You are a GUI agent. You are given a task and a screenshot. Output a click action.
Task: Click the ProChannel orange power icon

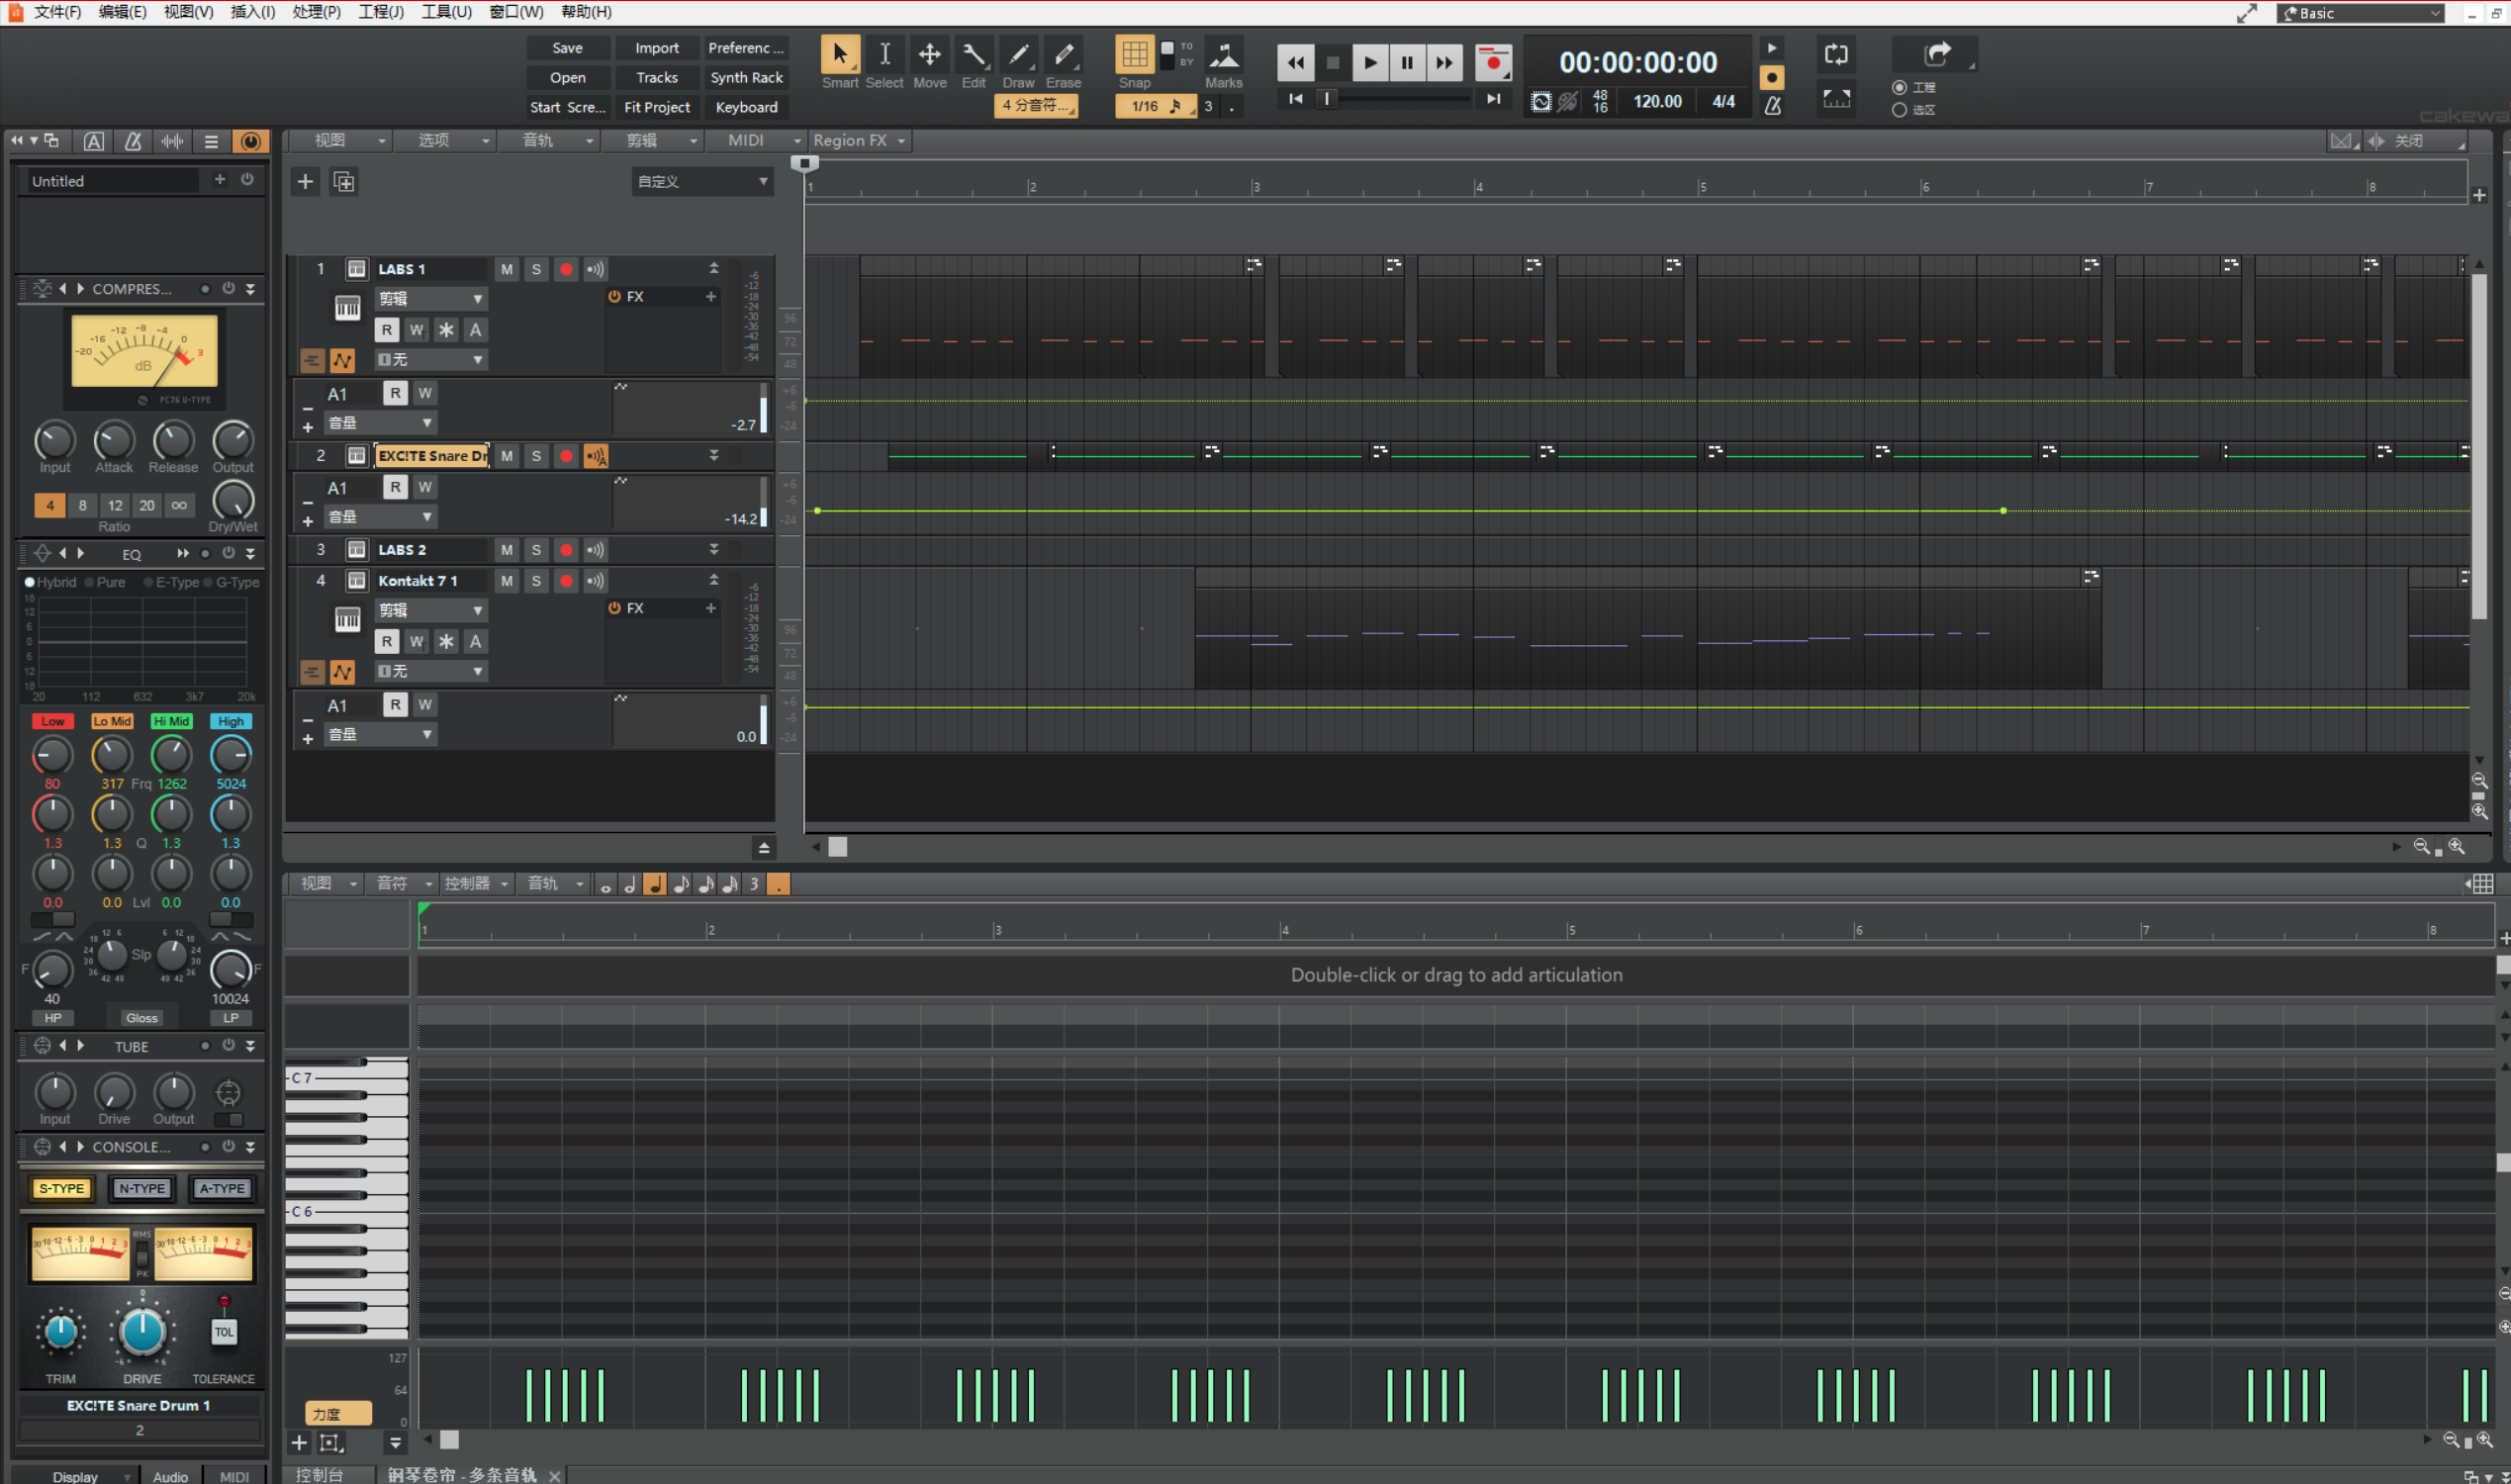250,141
